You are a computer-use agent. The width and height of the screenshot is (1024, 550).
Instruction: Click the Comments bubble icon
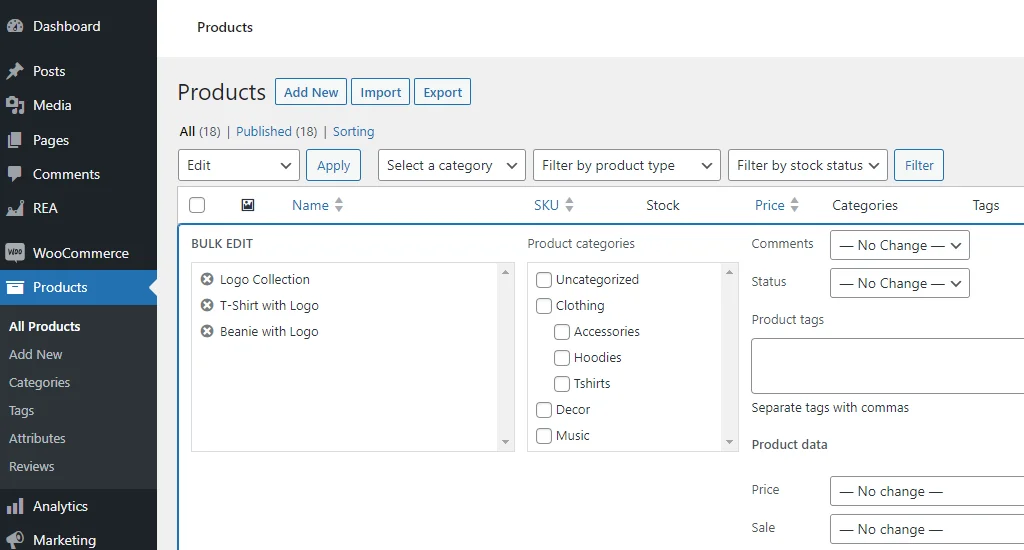15,174
